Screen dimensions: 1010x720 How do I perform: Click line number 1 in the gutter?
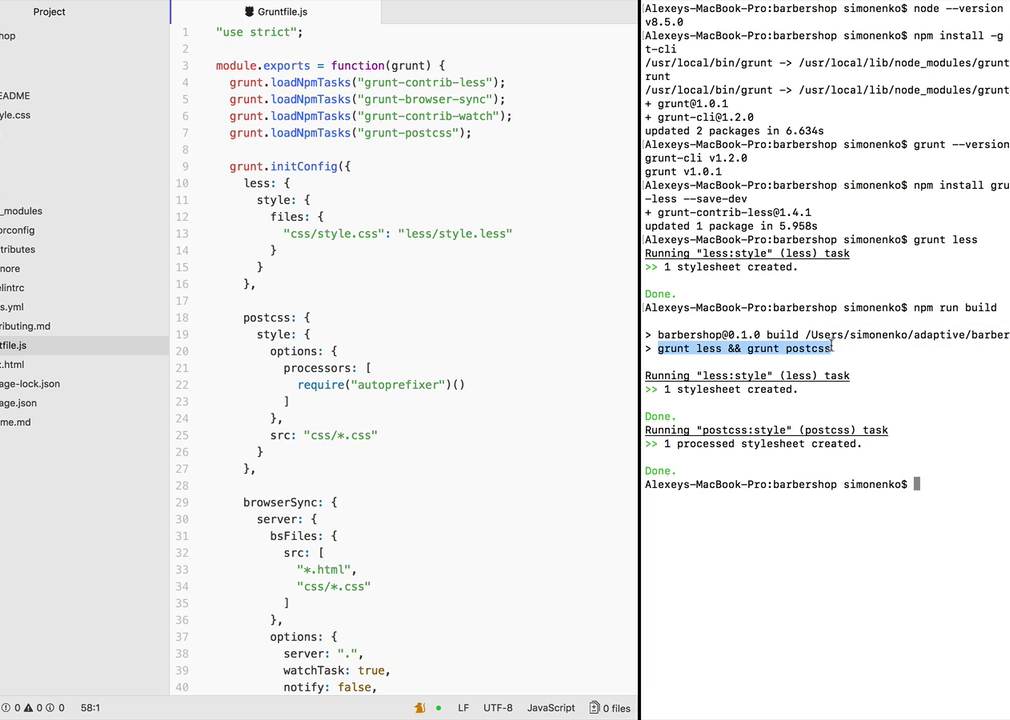click(x=186, y=32)
